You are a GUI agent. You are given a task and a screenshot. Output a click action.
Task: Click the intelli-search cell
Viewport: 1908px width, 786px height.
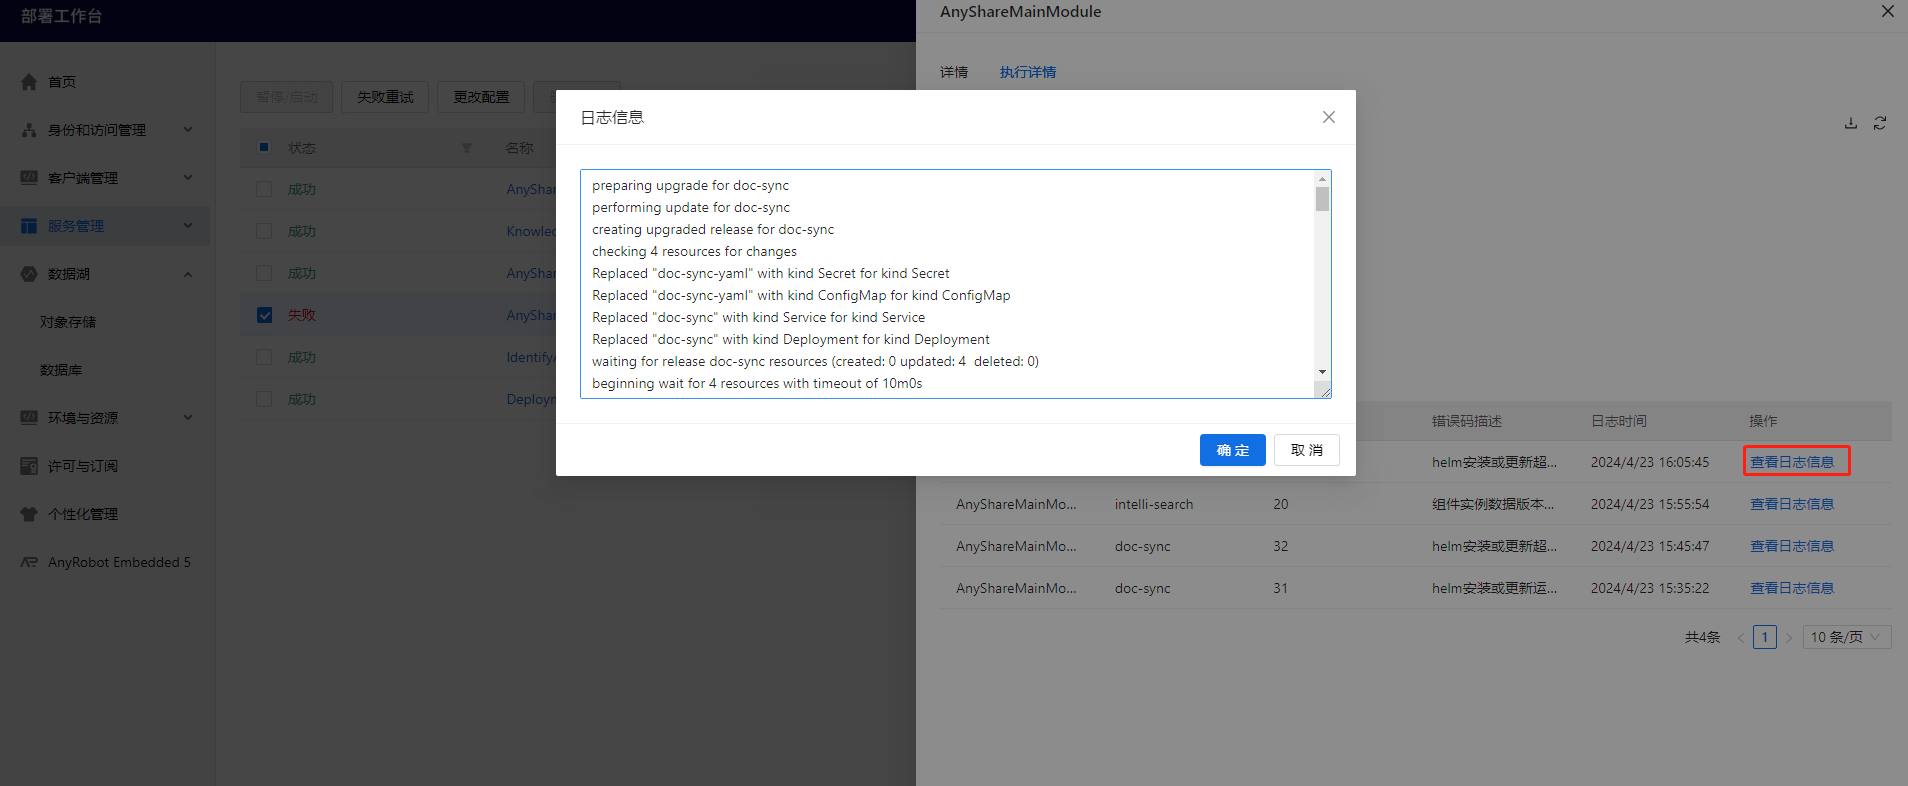[x=1154, y=504]
